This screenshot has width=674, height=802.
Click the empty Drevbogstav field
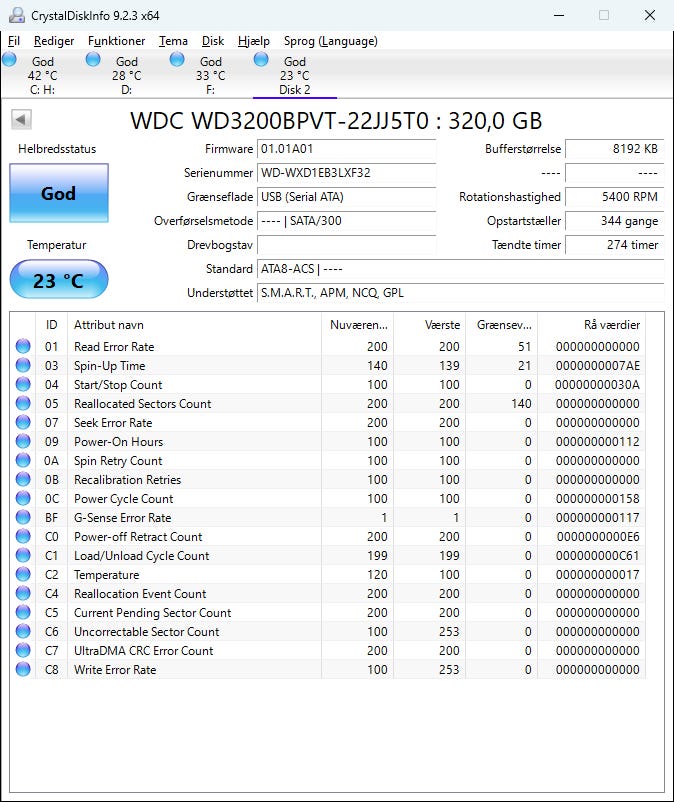pos(346,245)
